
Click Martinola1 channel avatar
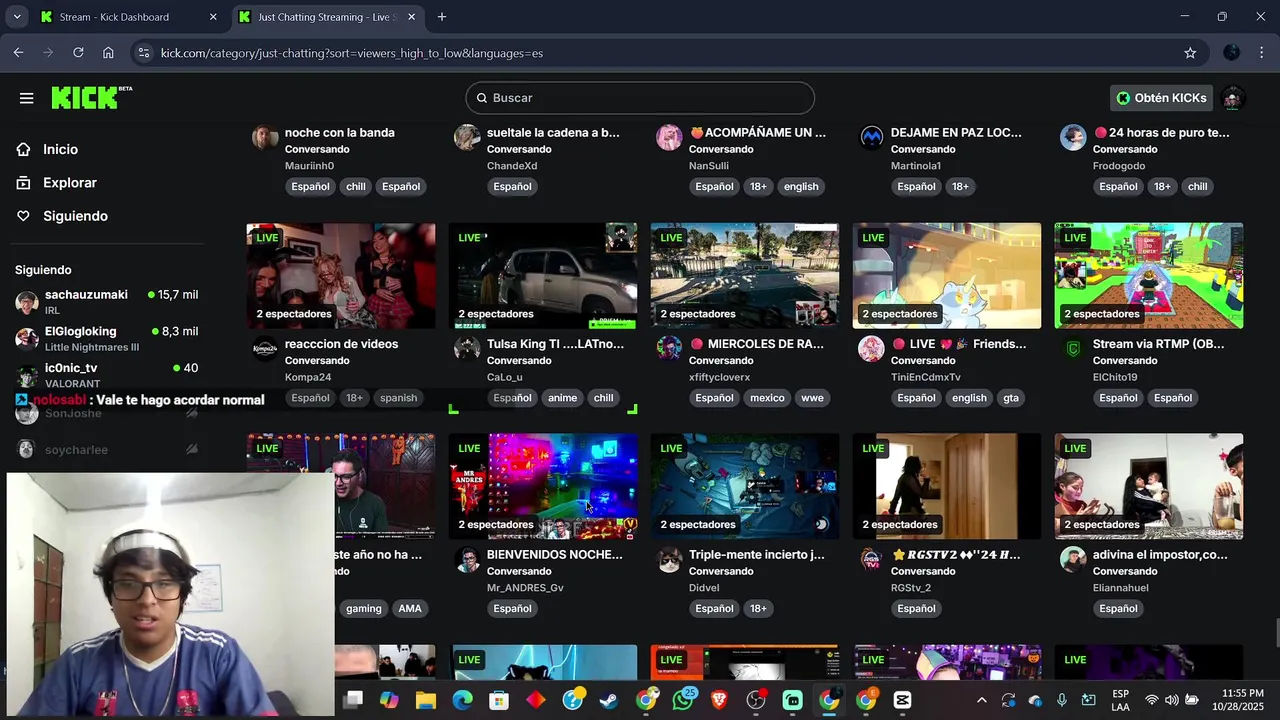coord(871,137)
